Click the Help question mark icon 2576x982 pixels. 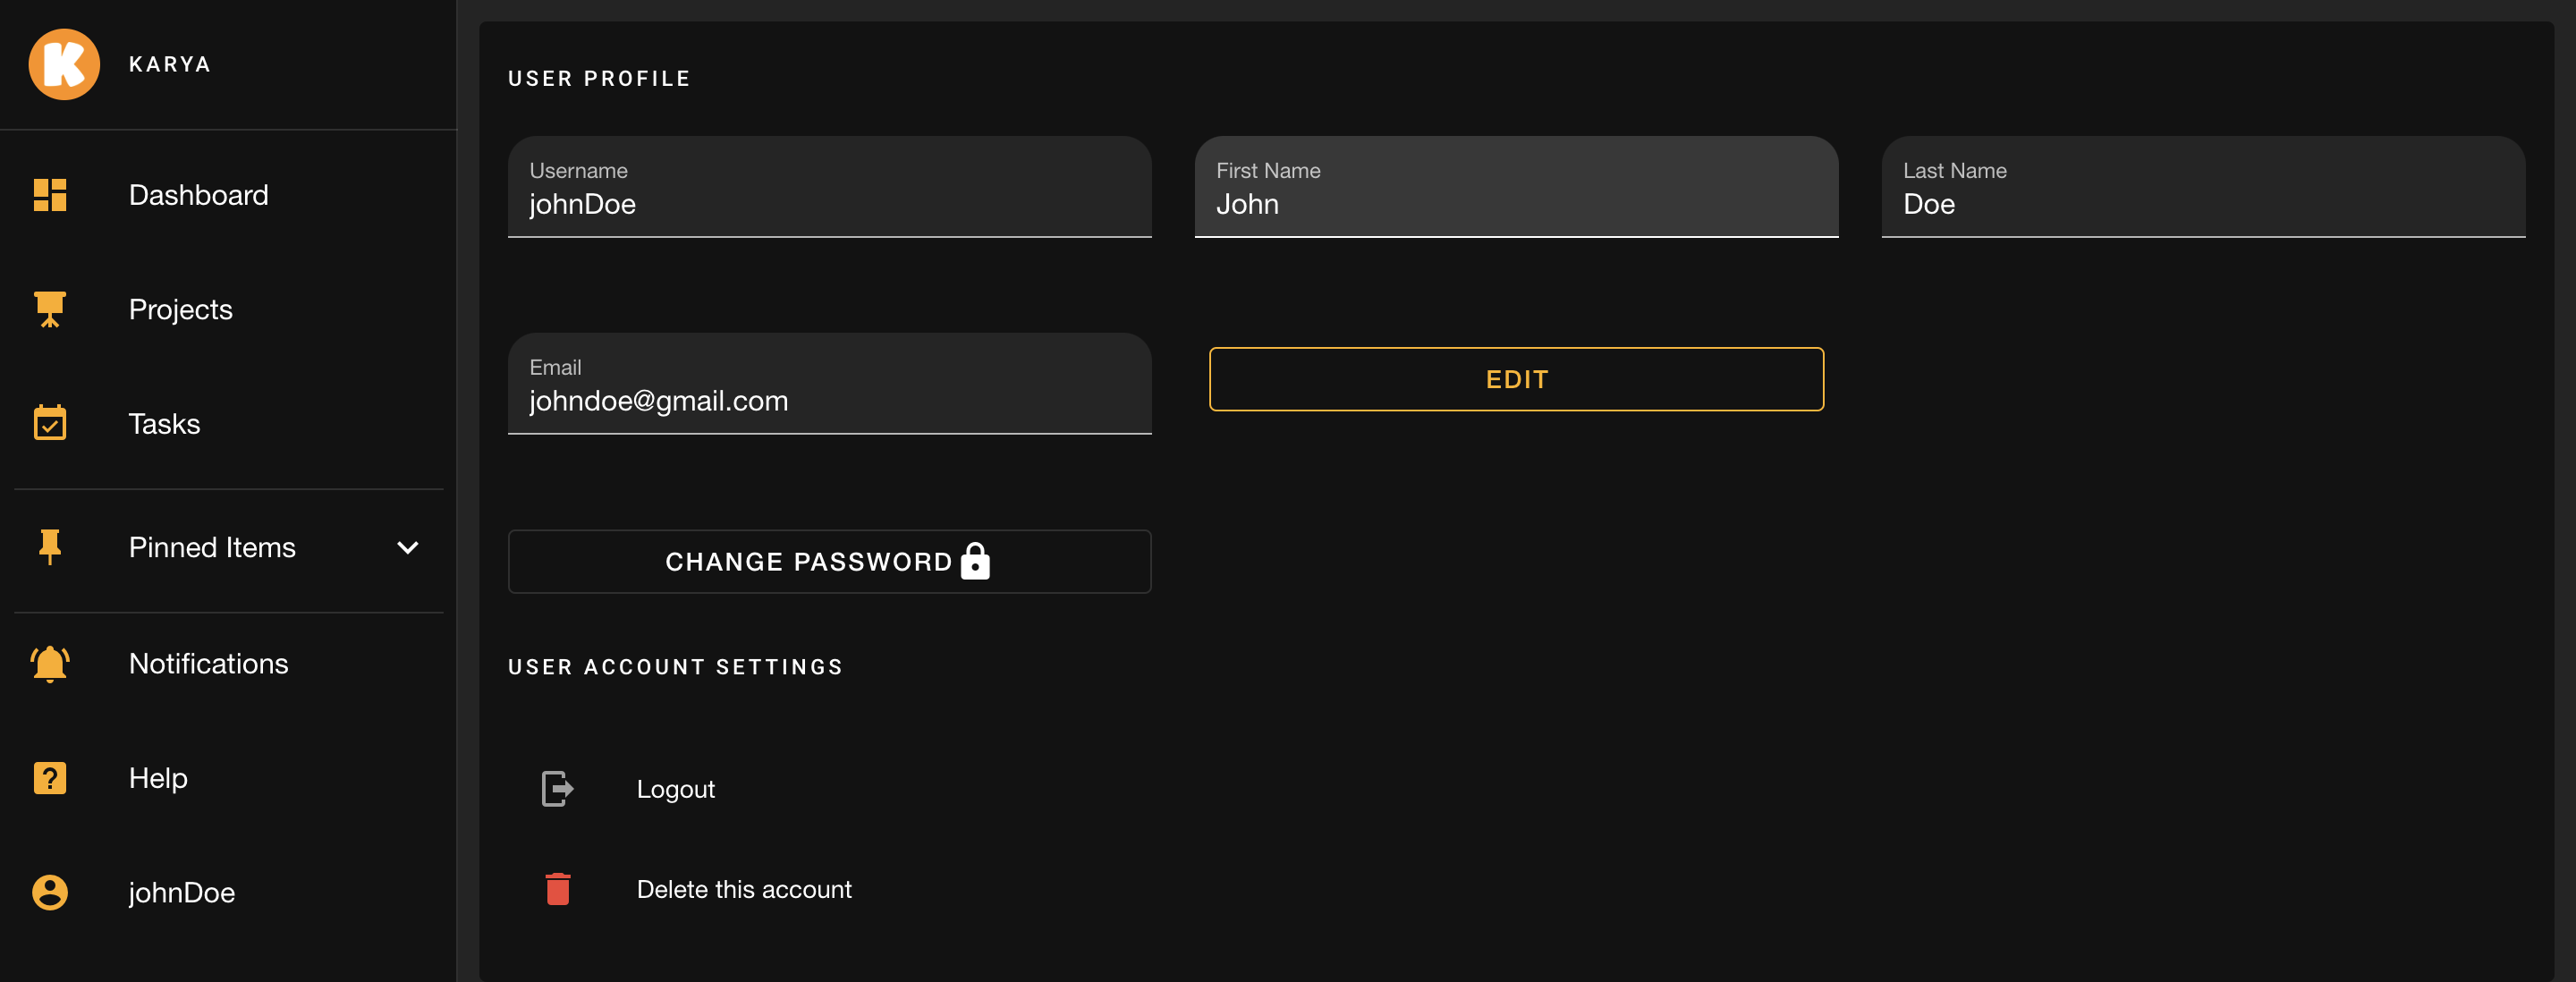[x=51, y=778]
